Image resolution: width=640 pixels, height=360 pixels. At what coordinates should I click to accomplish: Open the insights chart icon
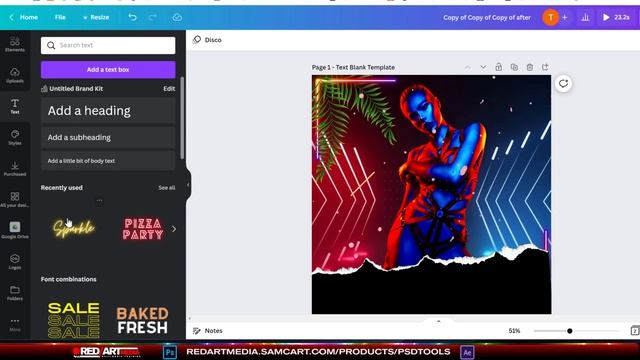[585, 18]
